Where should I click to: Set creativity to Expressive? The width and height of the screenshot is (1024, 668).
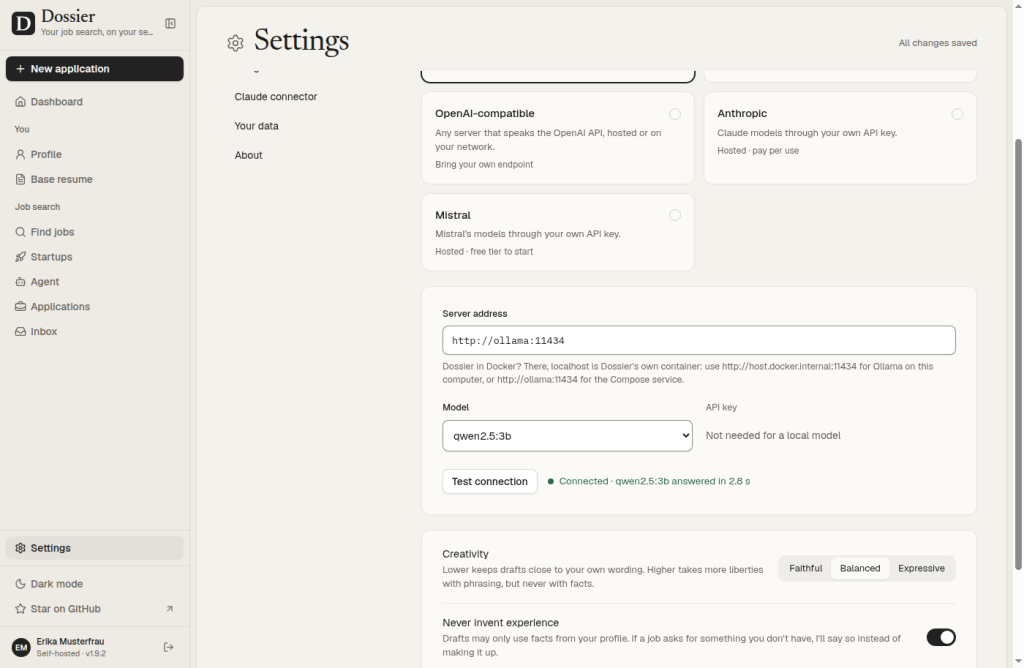(921, 569)
